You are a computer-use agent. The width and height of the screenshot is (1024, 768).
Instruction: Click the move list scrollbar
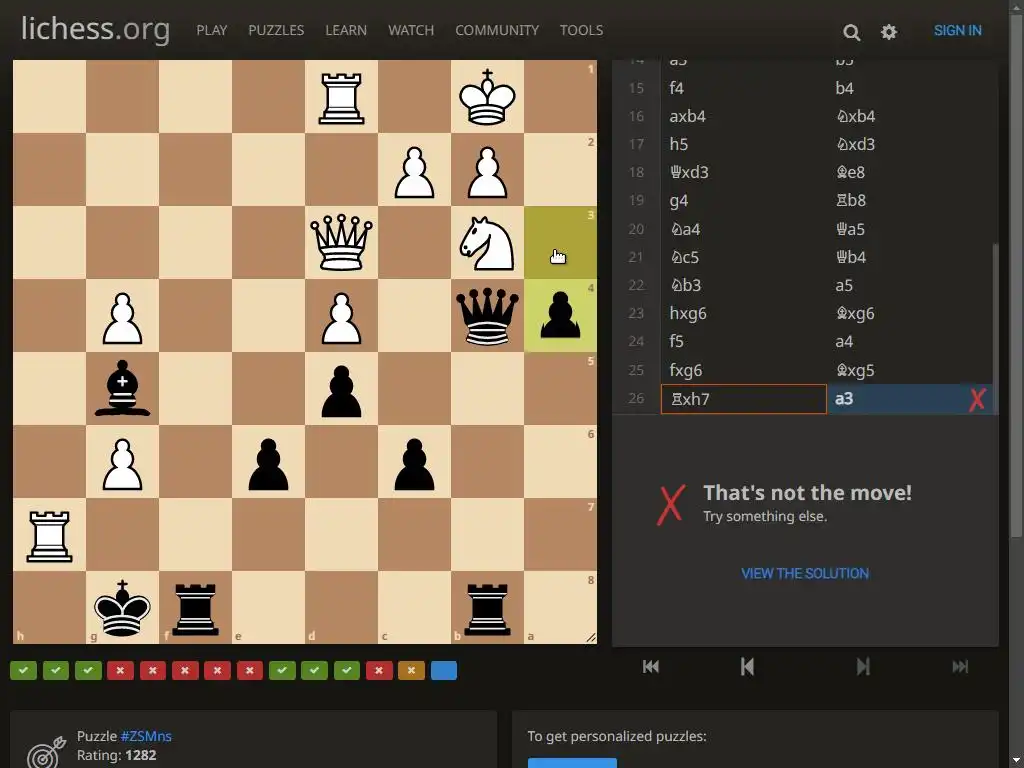[995, 328]
